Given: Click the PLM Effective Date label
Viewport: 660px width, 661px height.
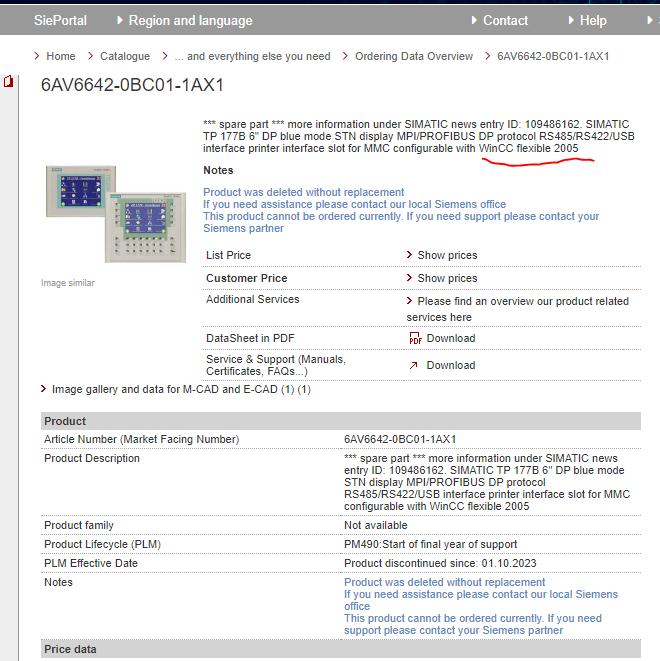Looking at the screenshot, I should [x=91, y=563].
